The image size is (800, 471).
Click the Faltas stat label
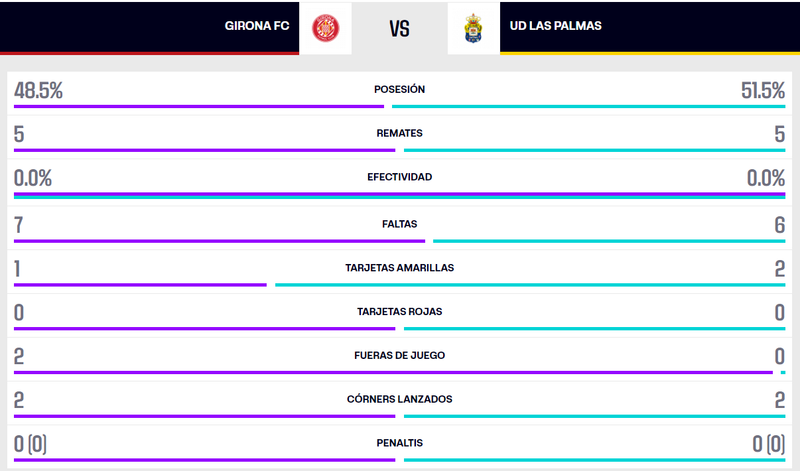400,224
